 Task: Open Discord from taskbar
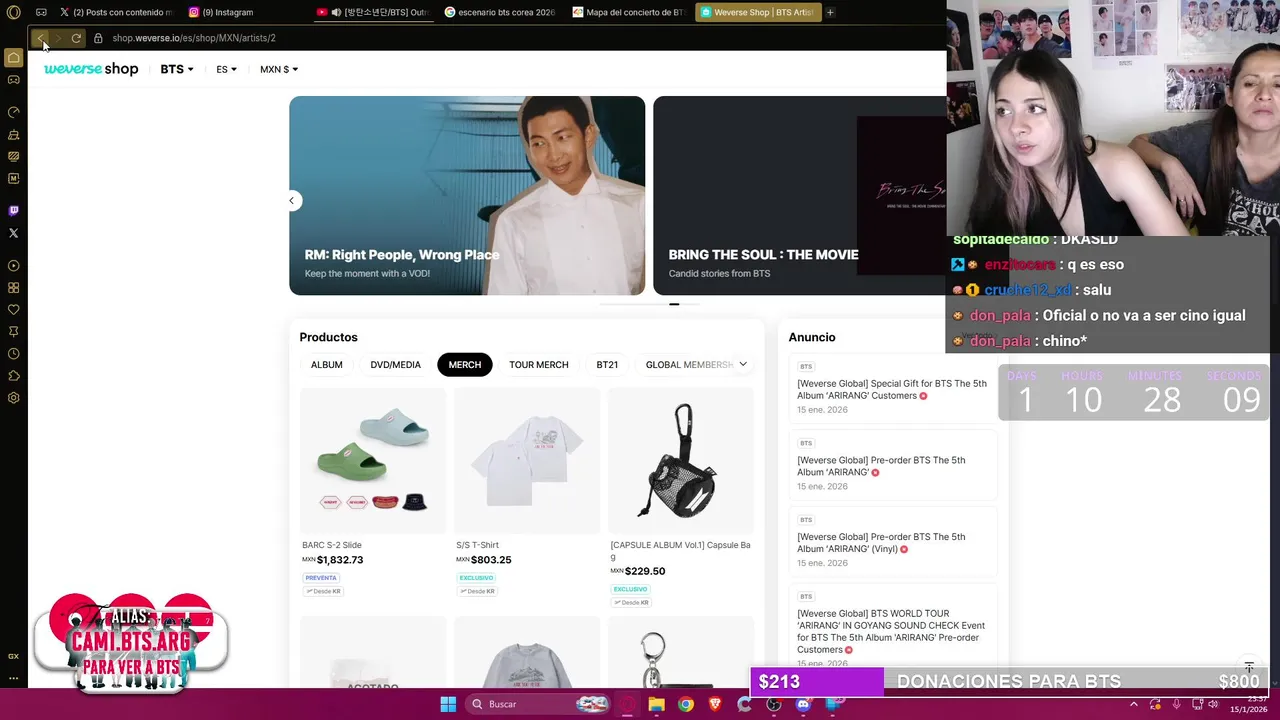(803, 704)
